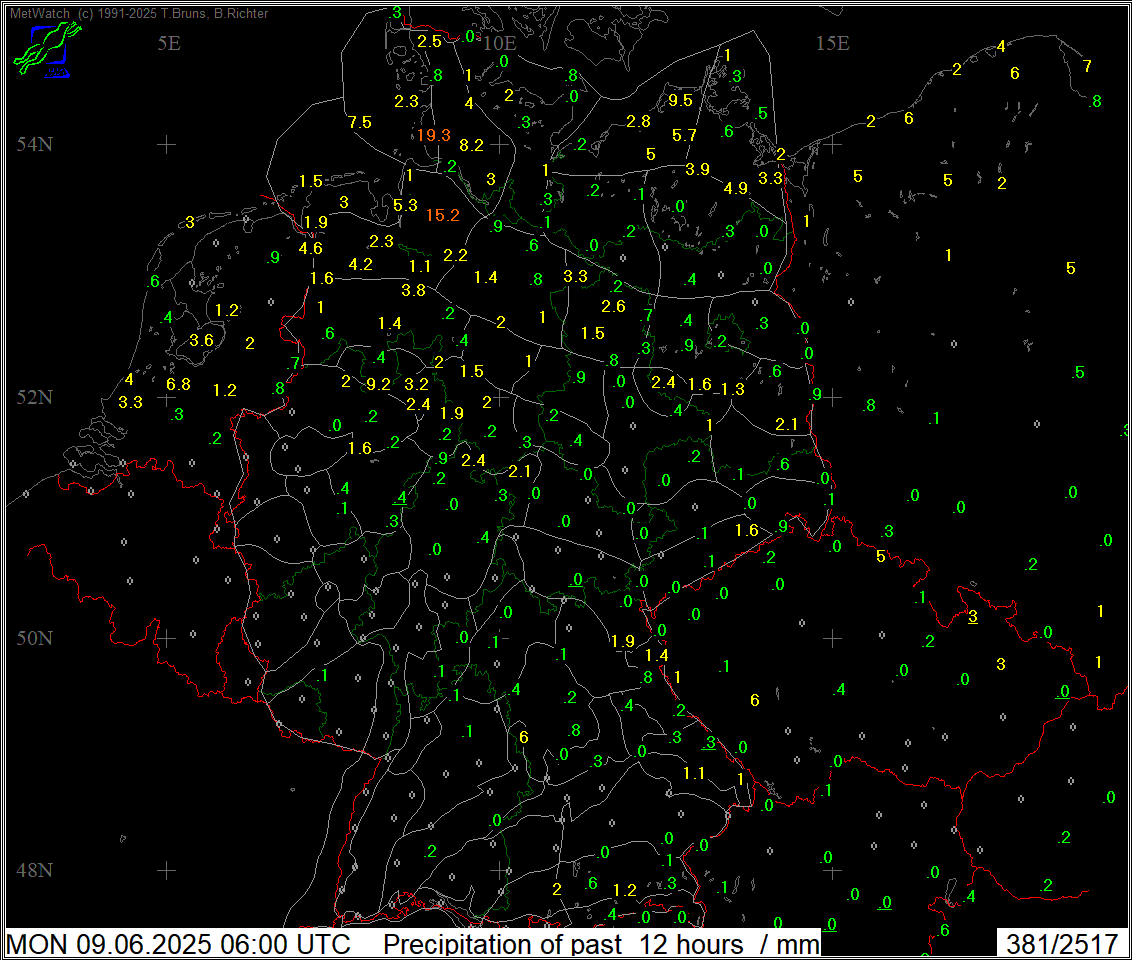1132x960 pixels.
Task: Select the 7.5 value in the North Sea
Action: point(360,122)
